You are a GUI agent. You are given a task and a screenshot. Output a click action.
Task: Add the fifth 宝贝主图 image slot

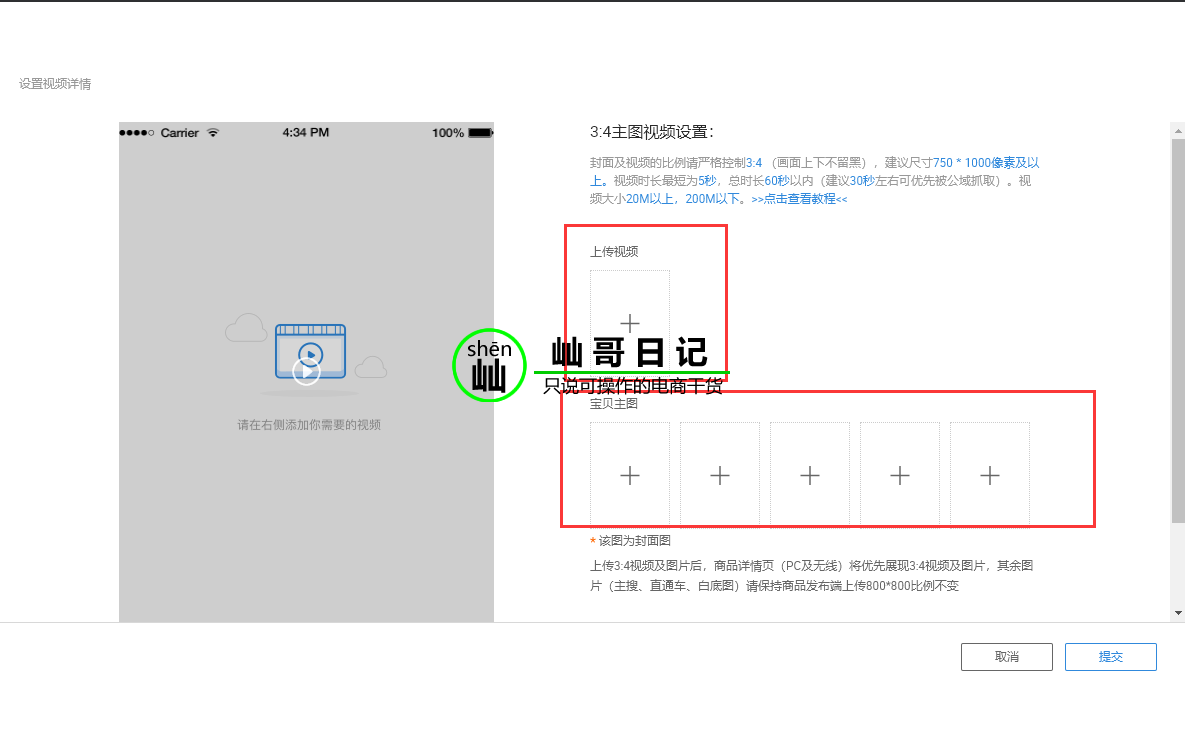click(989, 474)
